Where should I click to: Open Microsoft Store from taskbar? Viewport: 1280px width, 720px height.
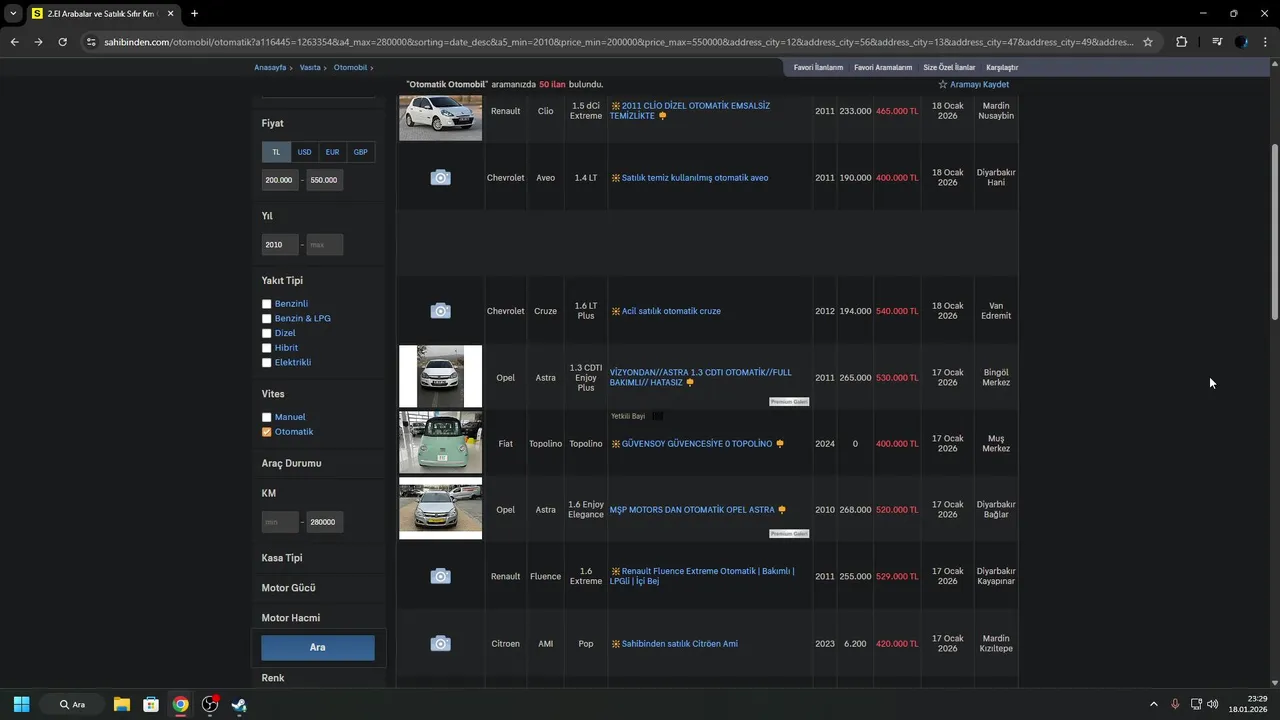coord(151,704)
